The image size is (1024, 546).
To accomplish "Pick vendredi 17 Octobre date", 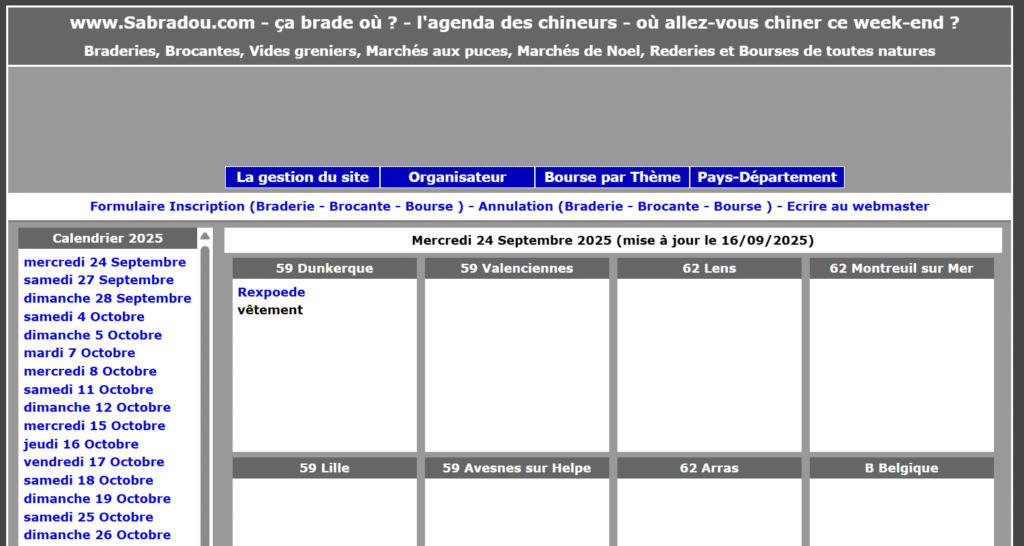I will [94, 462].
